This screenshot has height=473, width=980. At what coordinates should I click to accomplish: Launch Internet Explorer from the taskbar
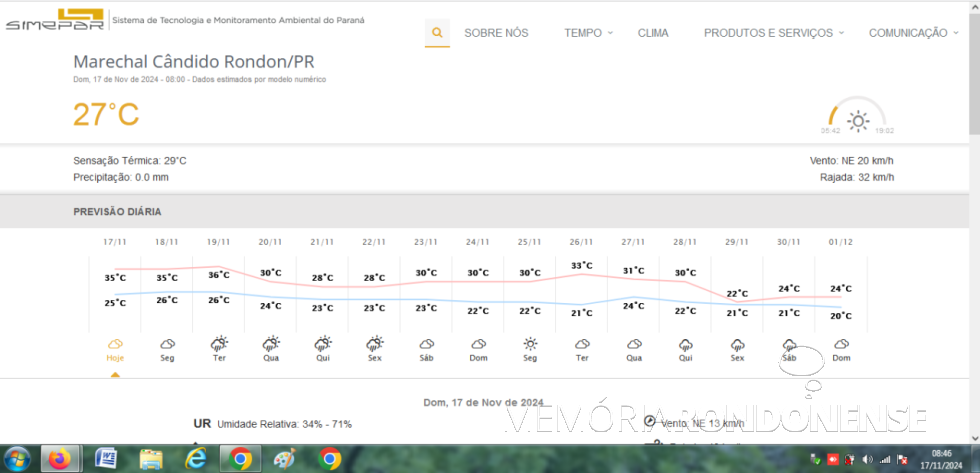195,459
